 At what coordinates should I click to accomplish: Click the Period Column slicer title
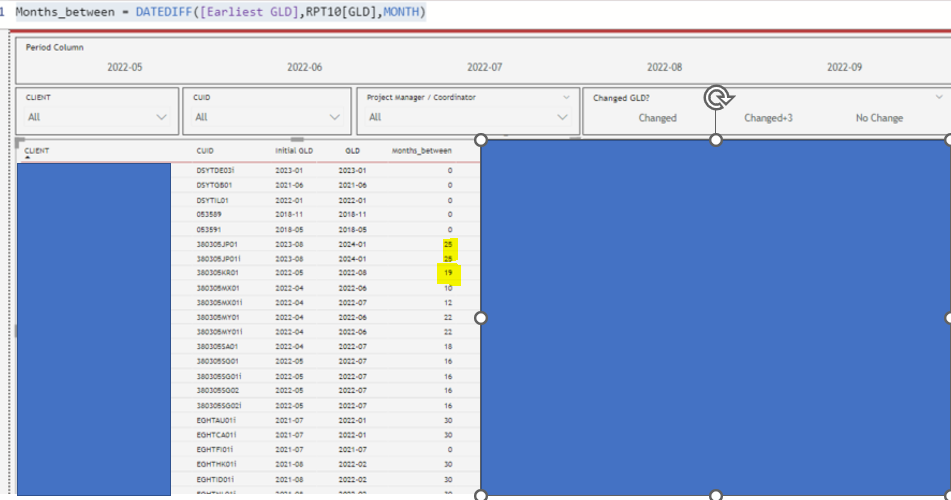[55, 47]
